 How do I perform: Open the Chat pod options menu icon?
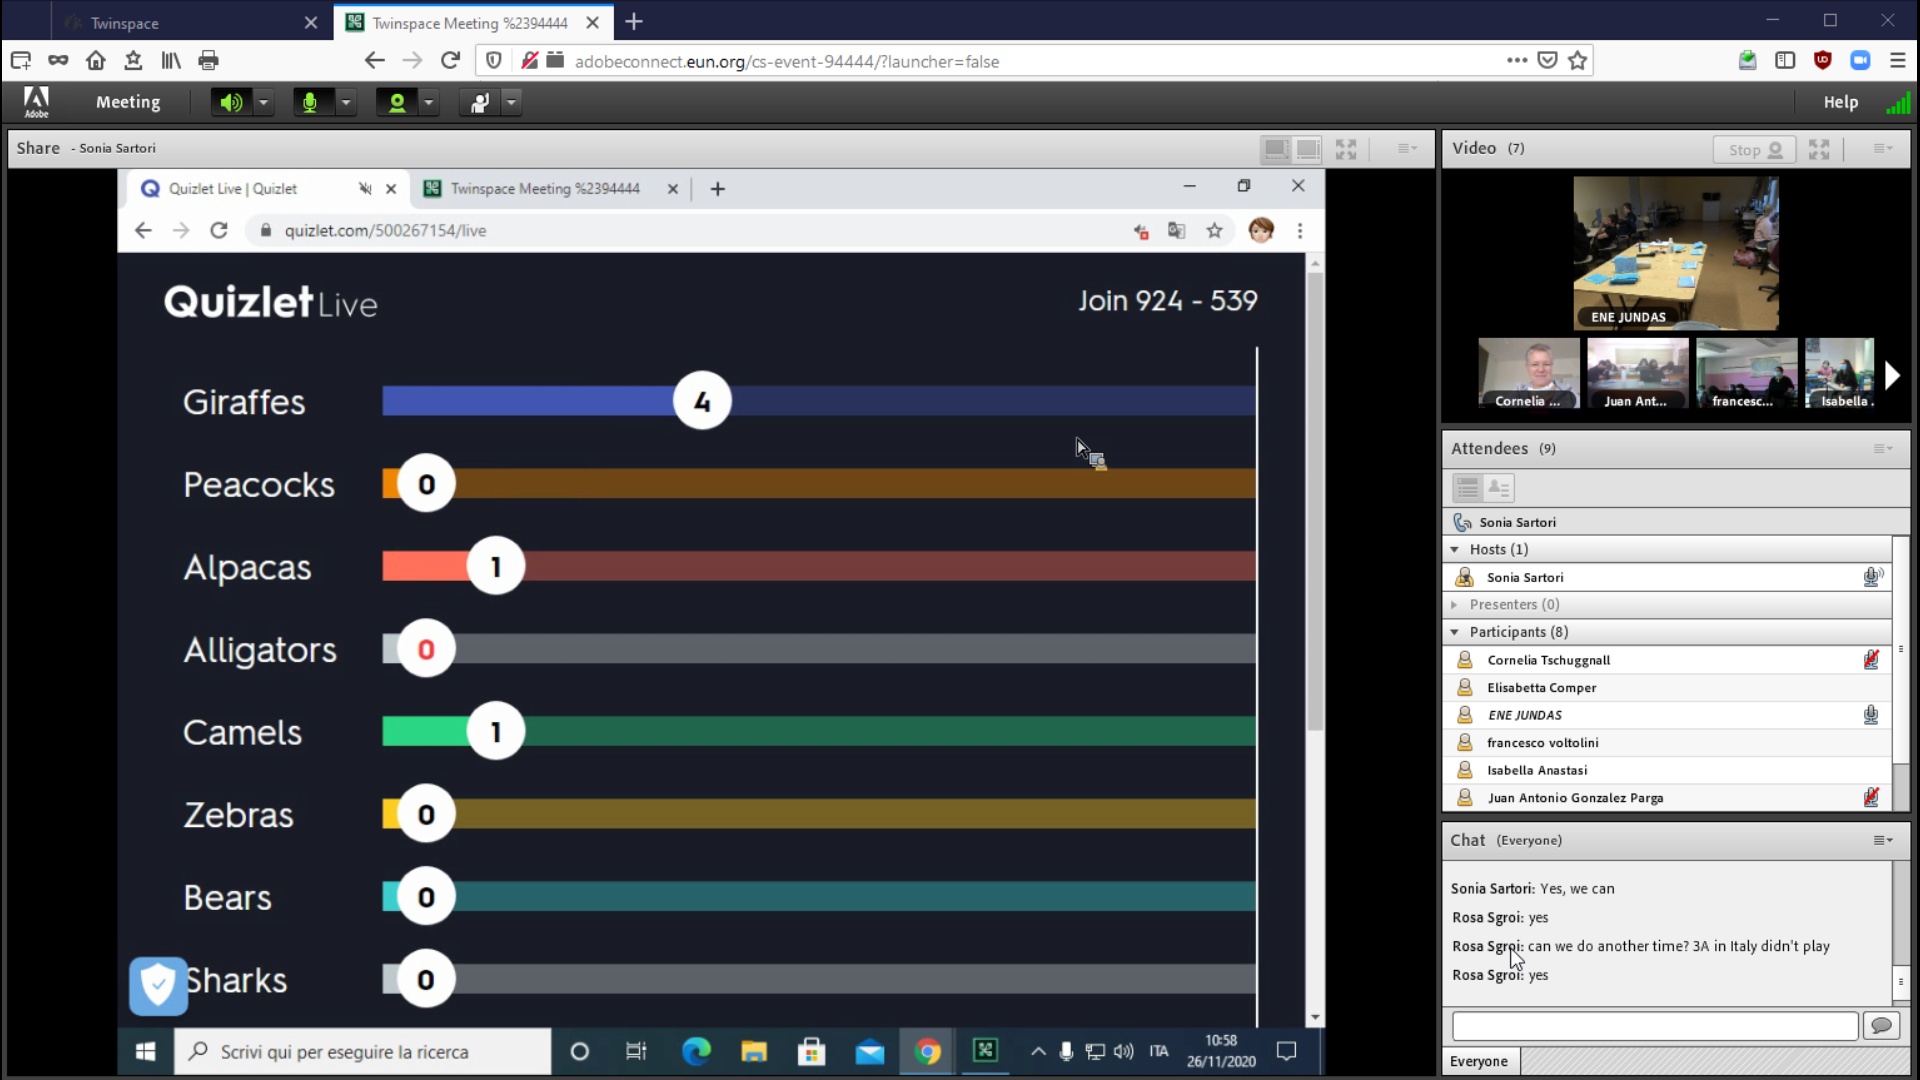[x=1883, y=841]
